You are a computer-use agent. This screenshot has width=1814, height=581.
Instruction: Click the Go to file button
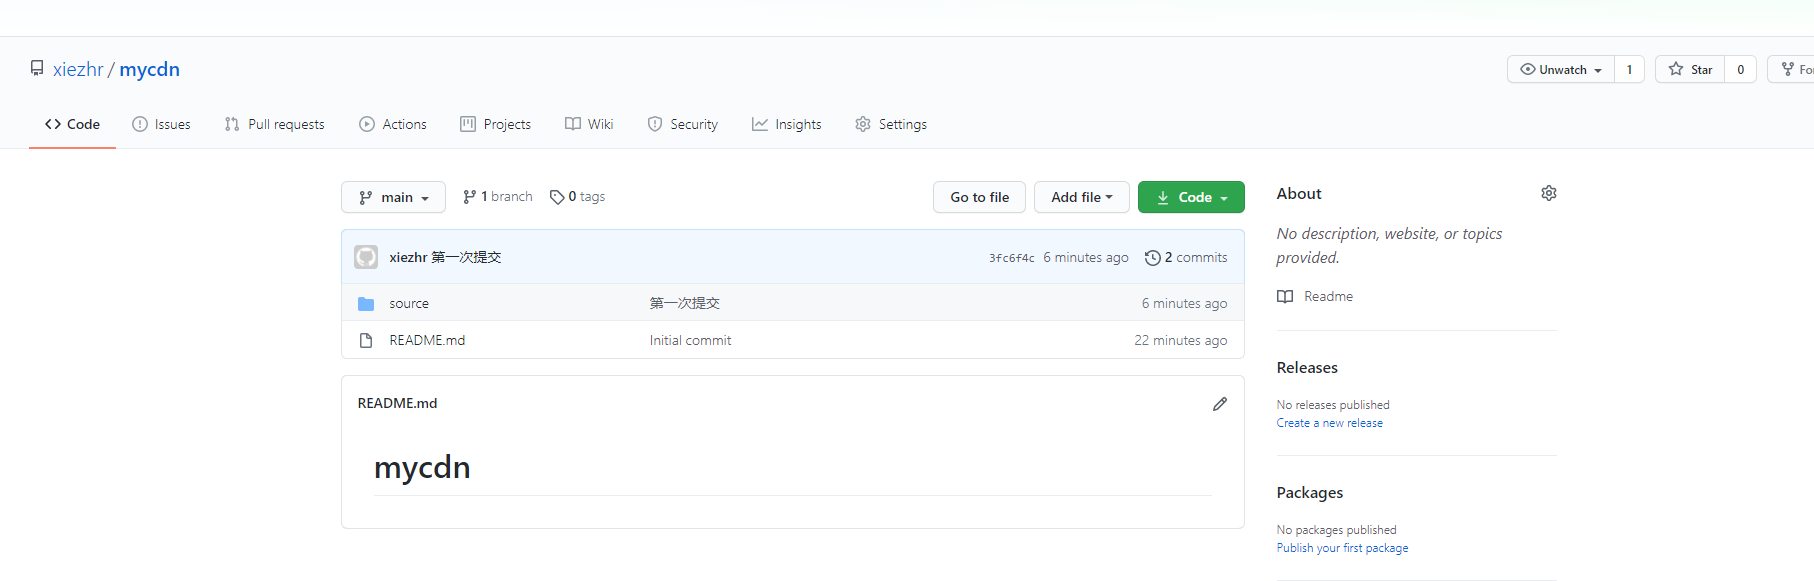(x=979, y=197)
